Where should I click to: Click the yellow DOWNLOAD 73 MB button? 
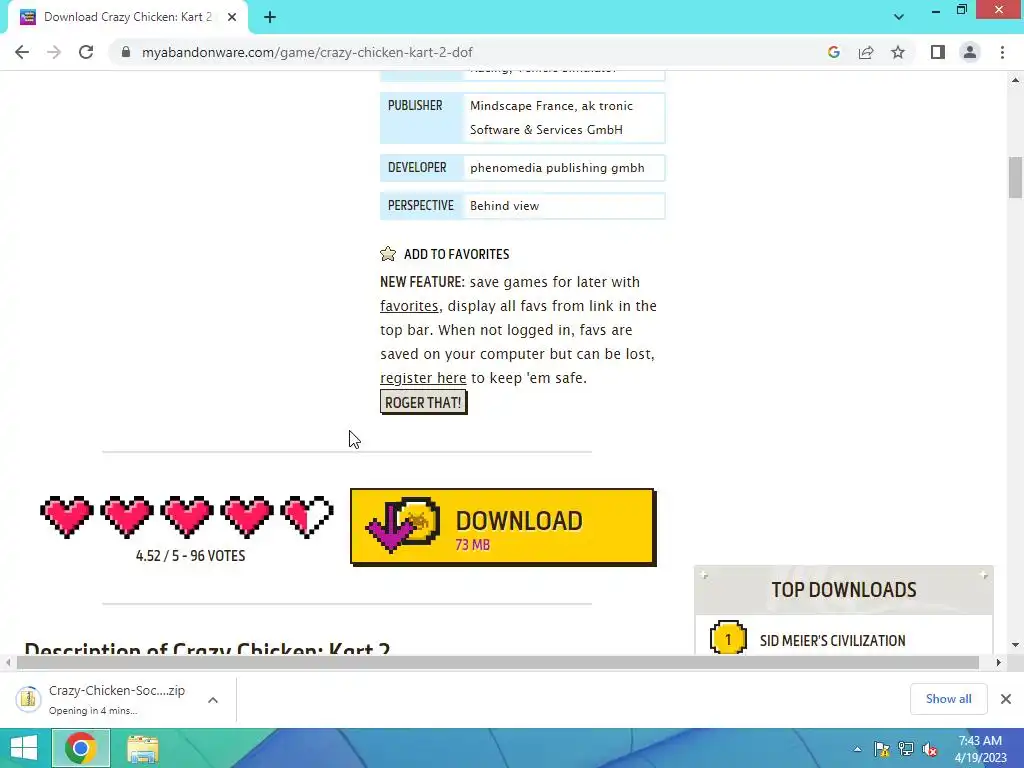(503, 527)
